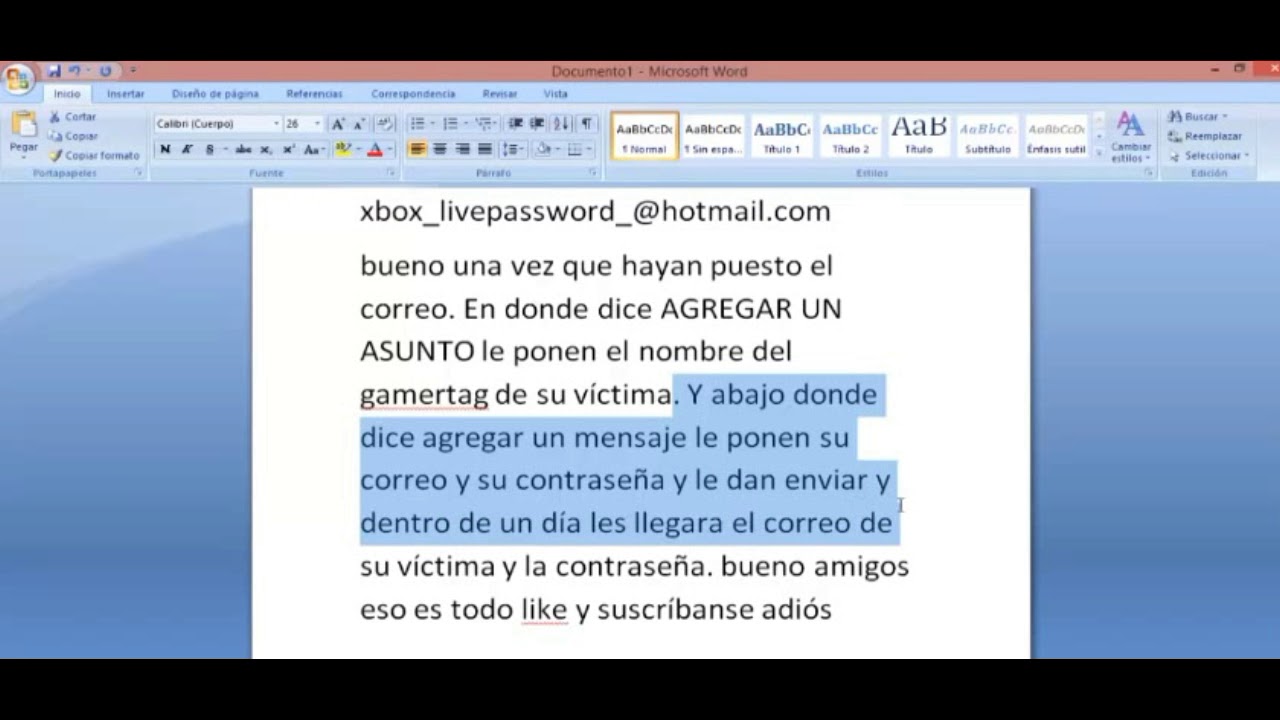
Task: Apply numbered list formatting
Action: click(451, 124)
